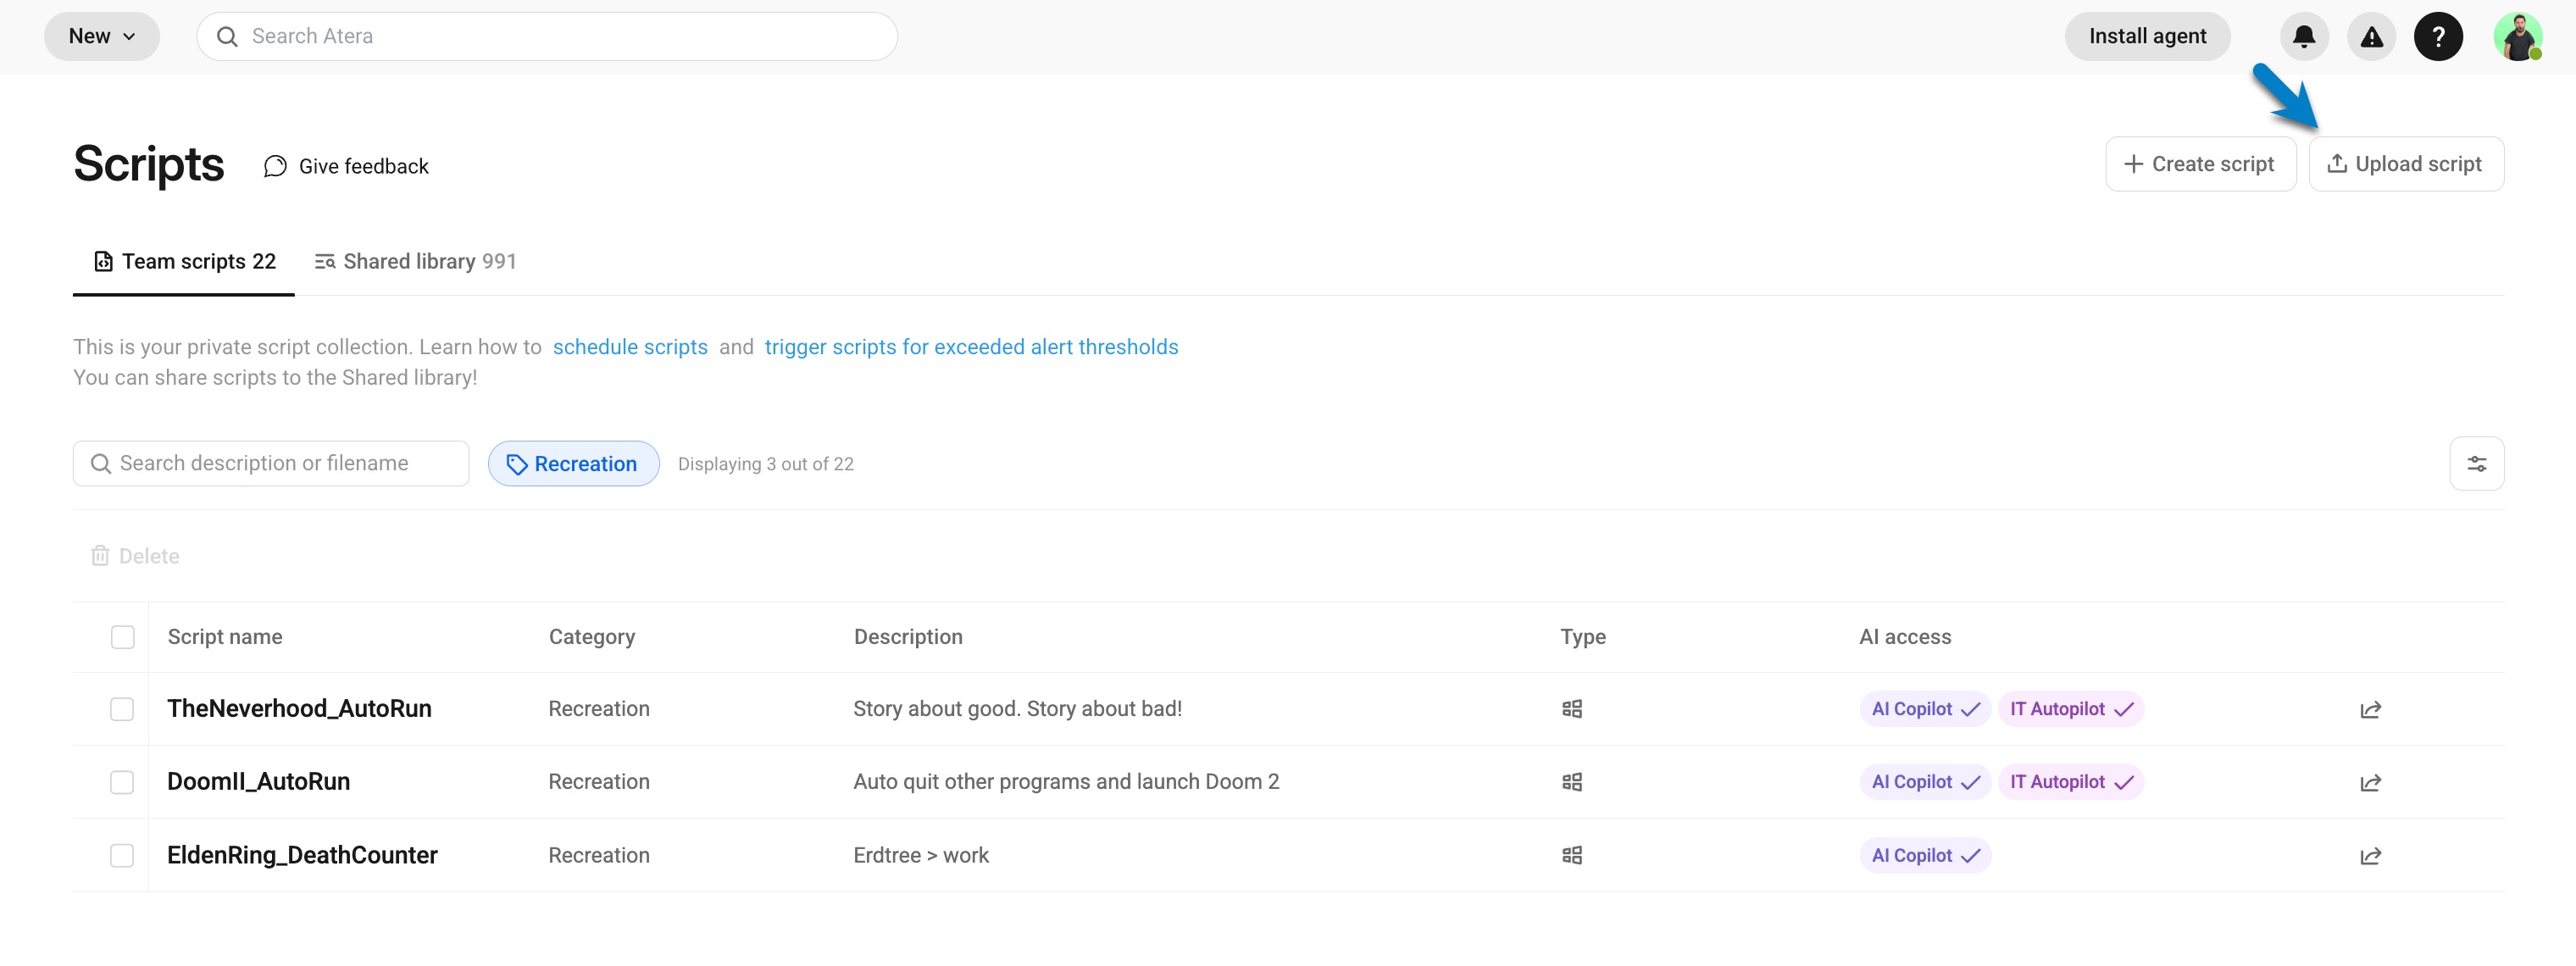Image resolution: width=2576 pixels, height=966 pixels.
Task: Click the Type column header
Action: [x=1582, y=637]
